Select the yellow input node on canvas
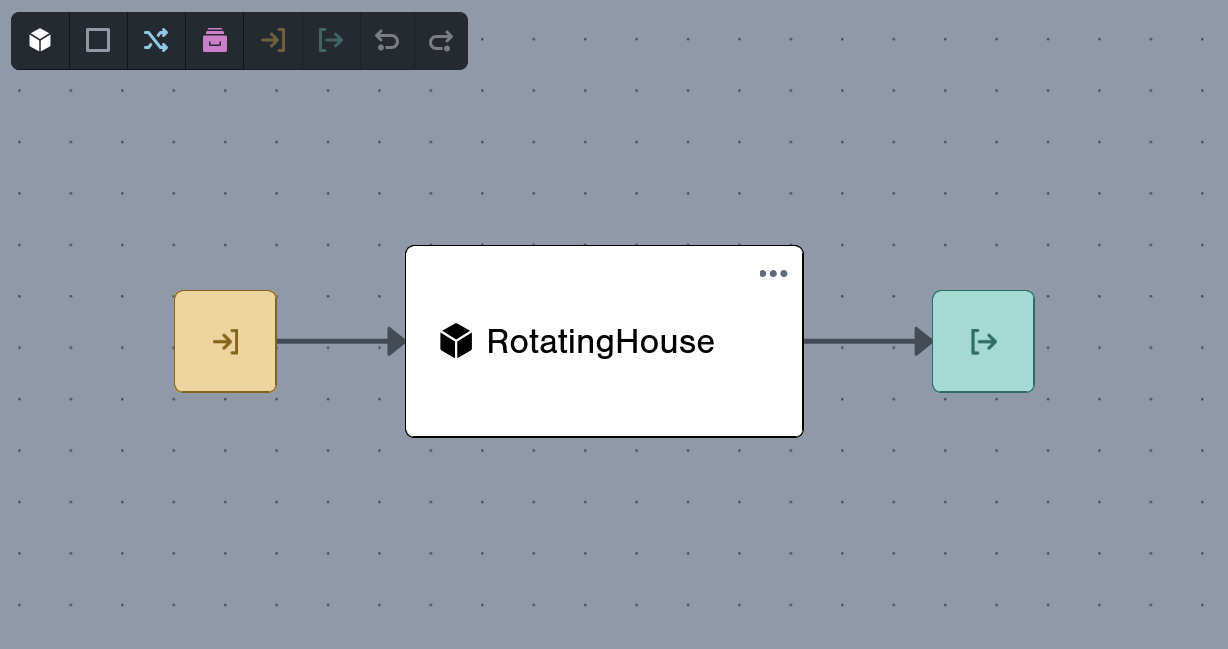This screenshot has height=649, width=1228. click(x=225, y=341)
